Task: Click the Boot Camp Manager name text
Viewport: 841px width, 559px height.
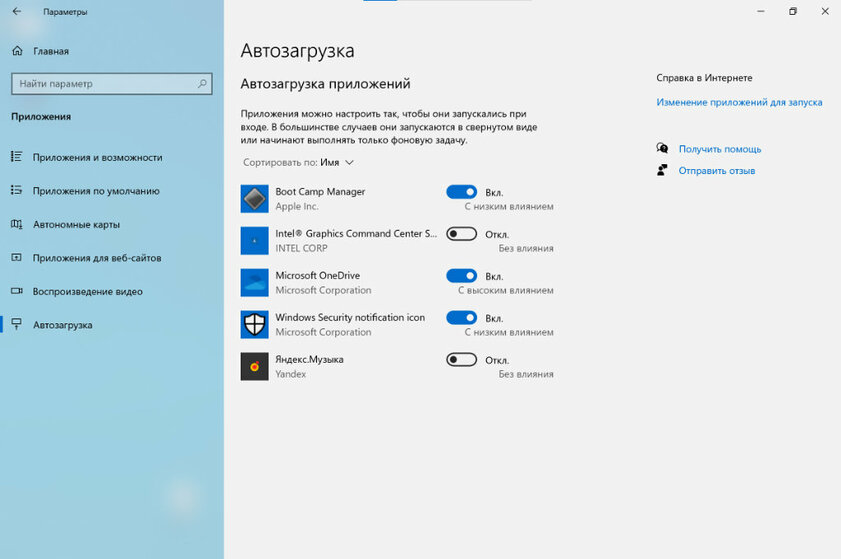Action: click(x=320, y=192)
